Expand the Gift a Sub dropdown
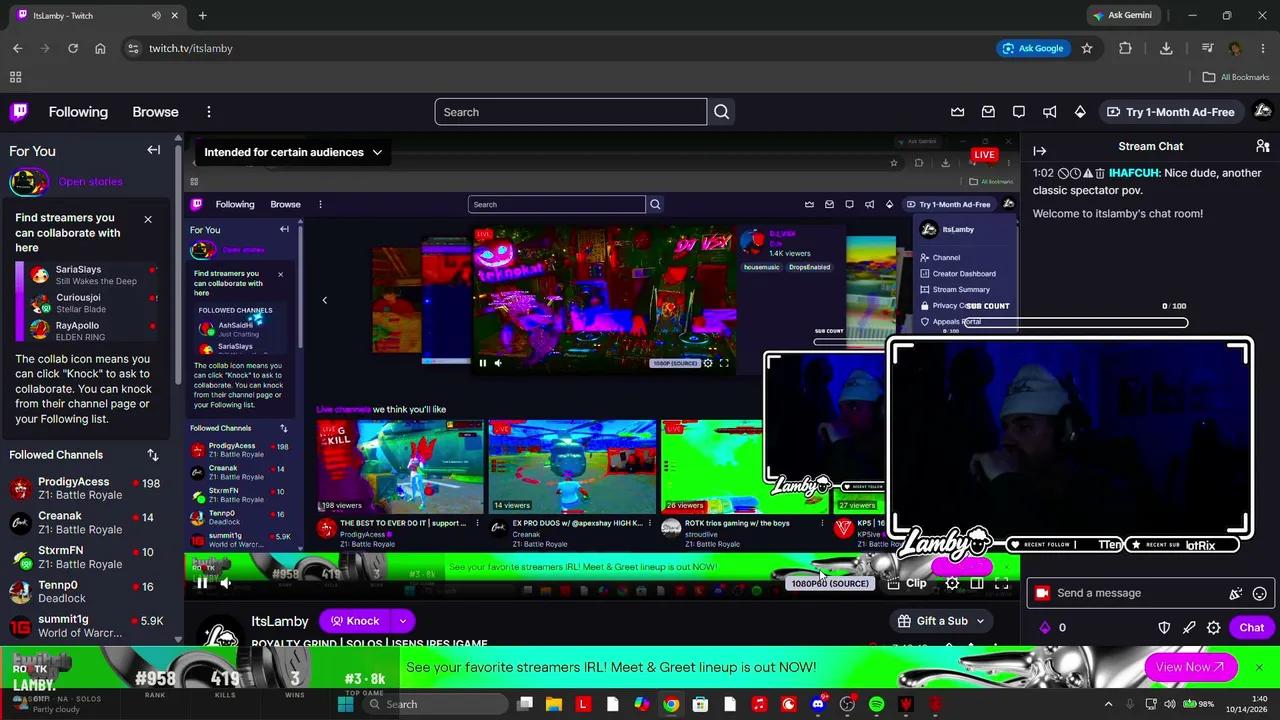Screen dimensions: 1280x720 coord(980,621)
